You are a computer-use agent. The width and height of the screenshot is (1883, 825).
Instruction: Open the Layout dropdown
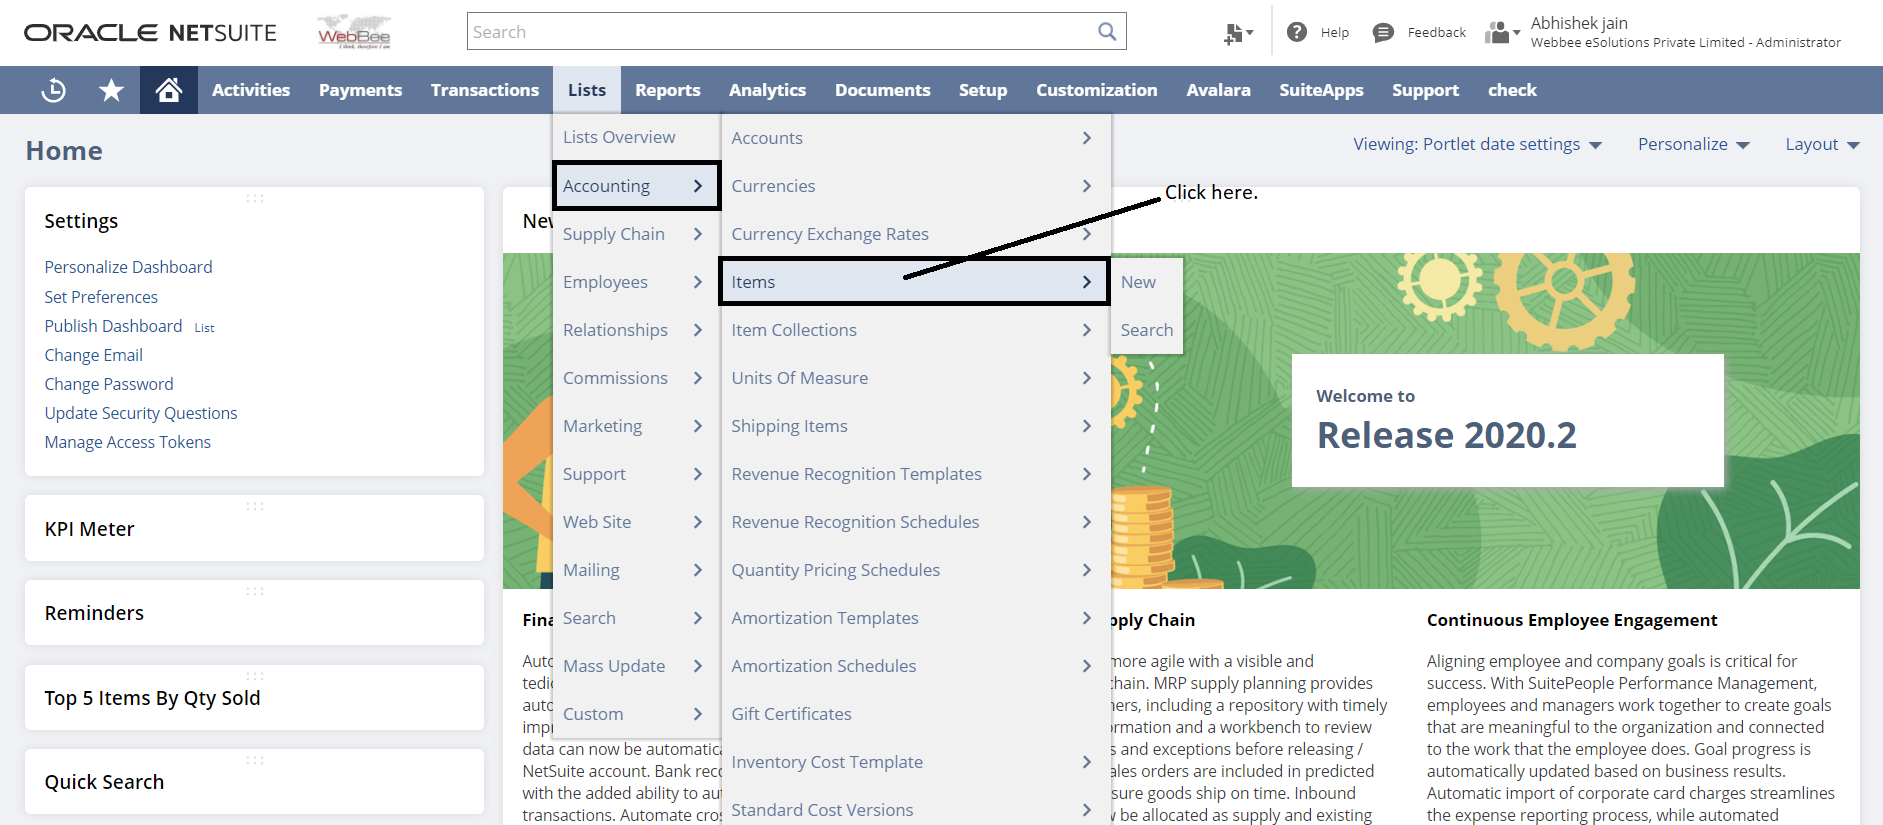[x=1822, y=144]
